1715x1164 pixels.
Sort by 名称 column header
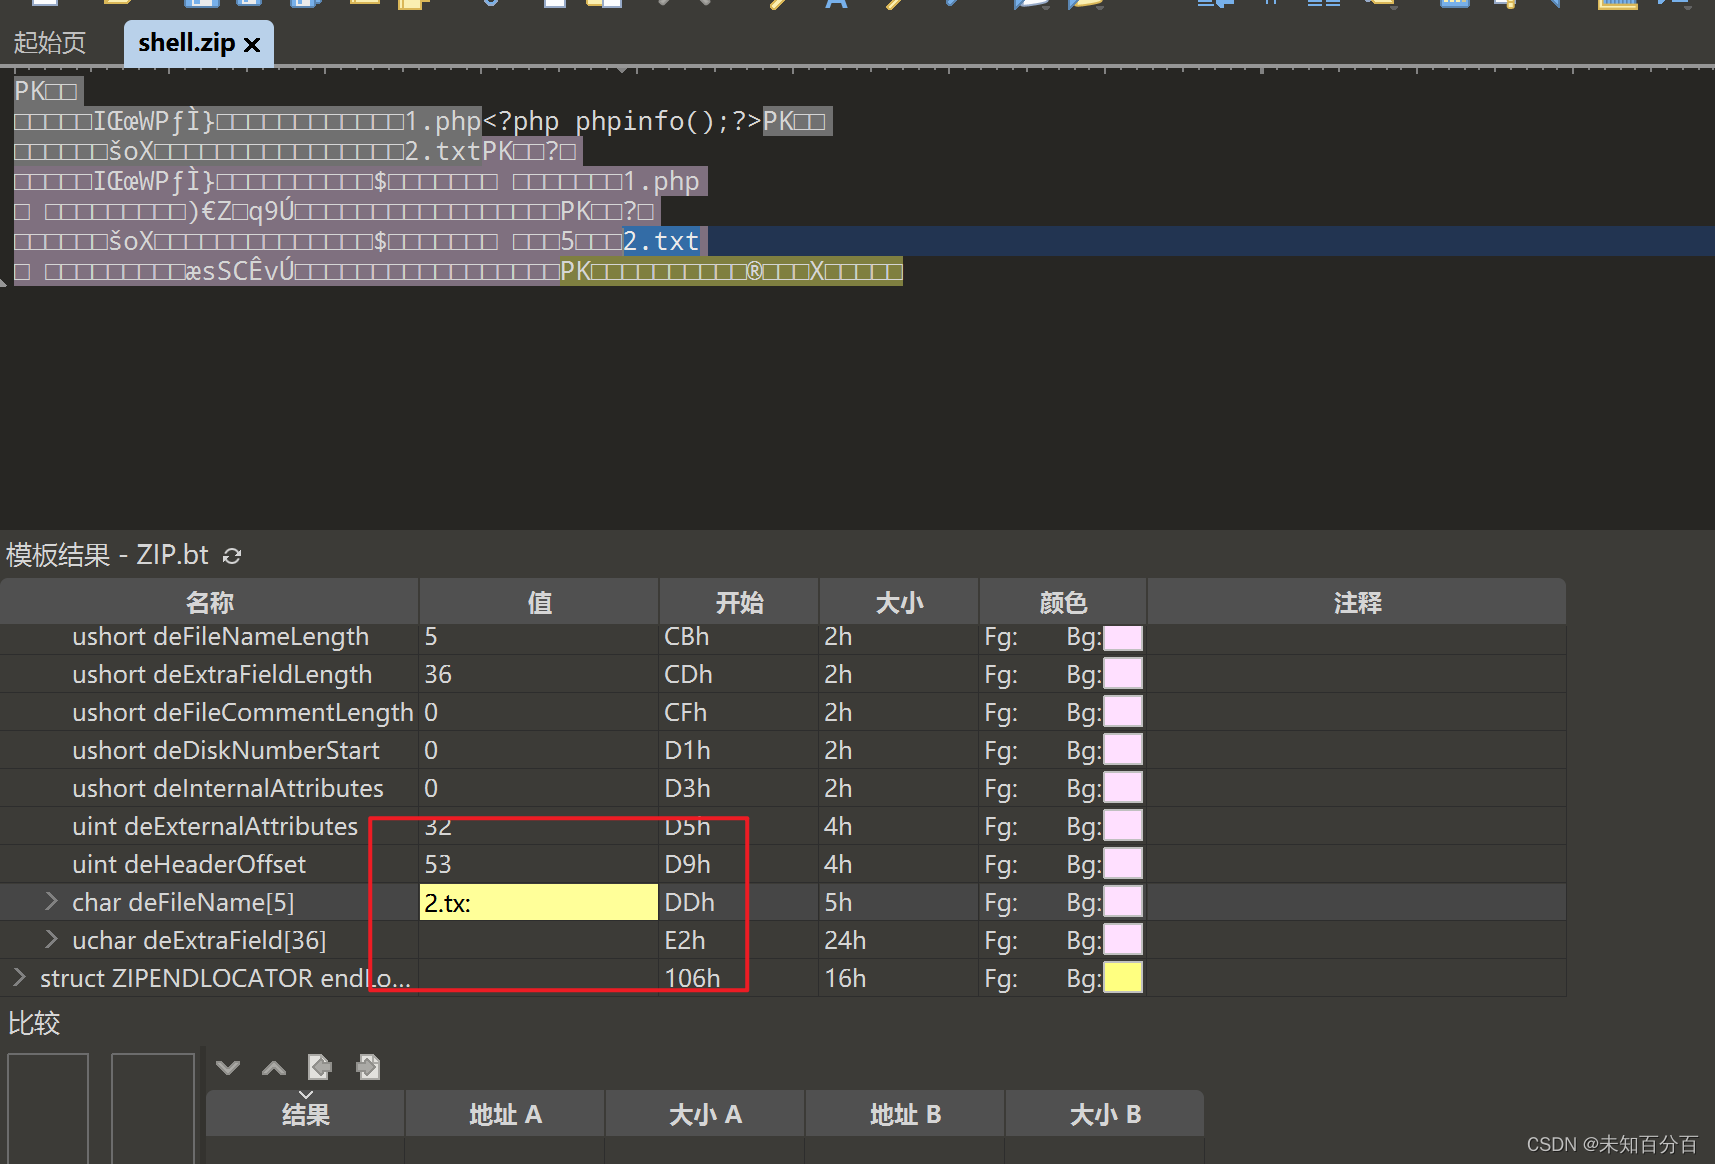click(x=210, y=602)
